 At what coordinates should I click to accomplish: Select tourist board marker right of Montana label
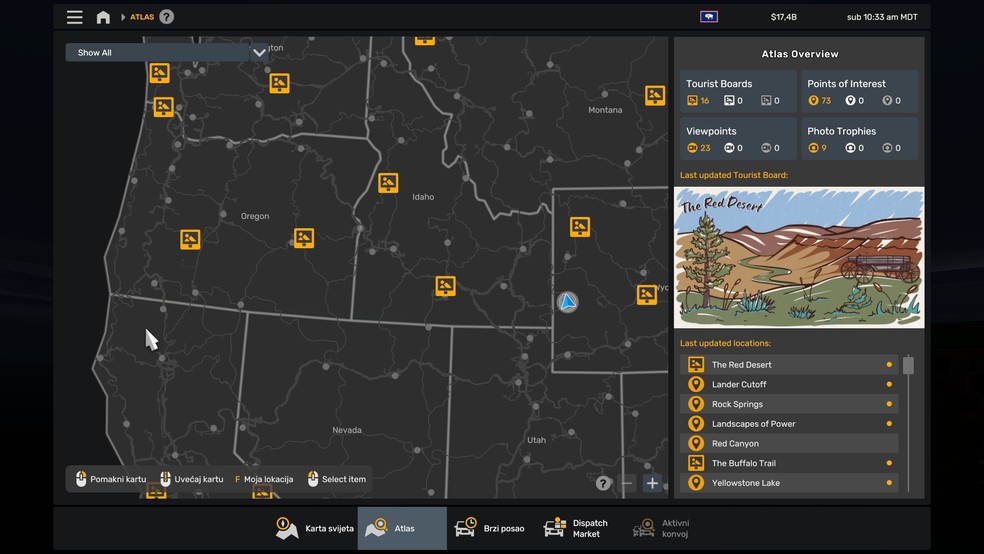(655, 95)
